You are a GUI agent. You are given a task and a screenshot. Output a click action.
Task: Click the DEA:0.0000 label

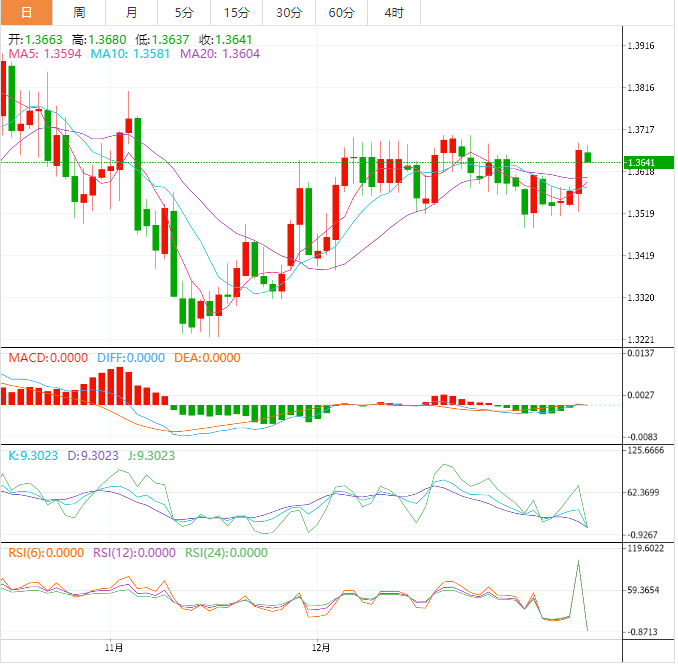coord(207,358)
